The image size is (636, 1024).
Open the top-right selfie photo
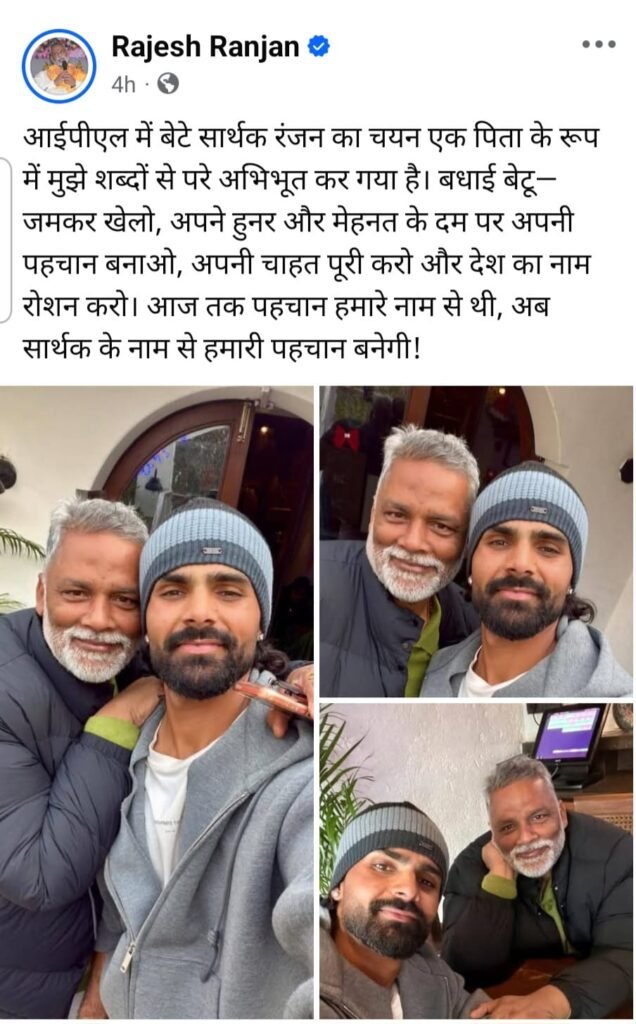(476, 541)
